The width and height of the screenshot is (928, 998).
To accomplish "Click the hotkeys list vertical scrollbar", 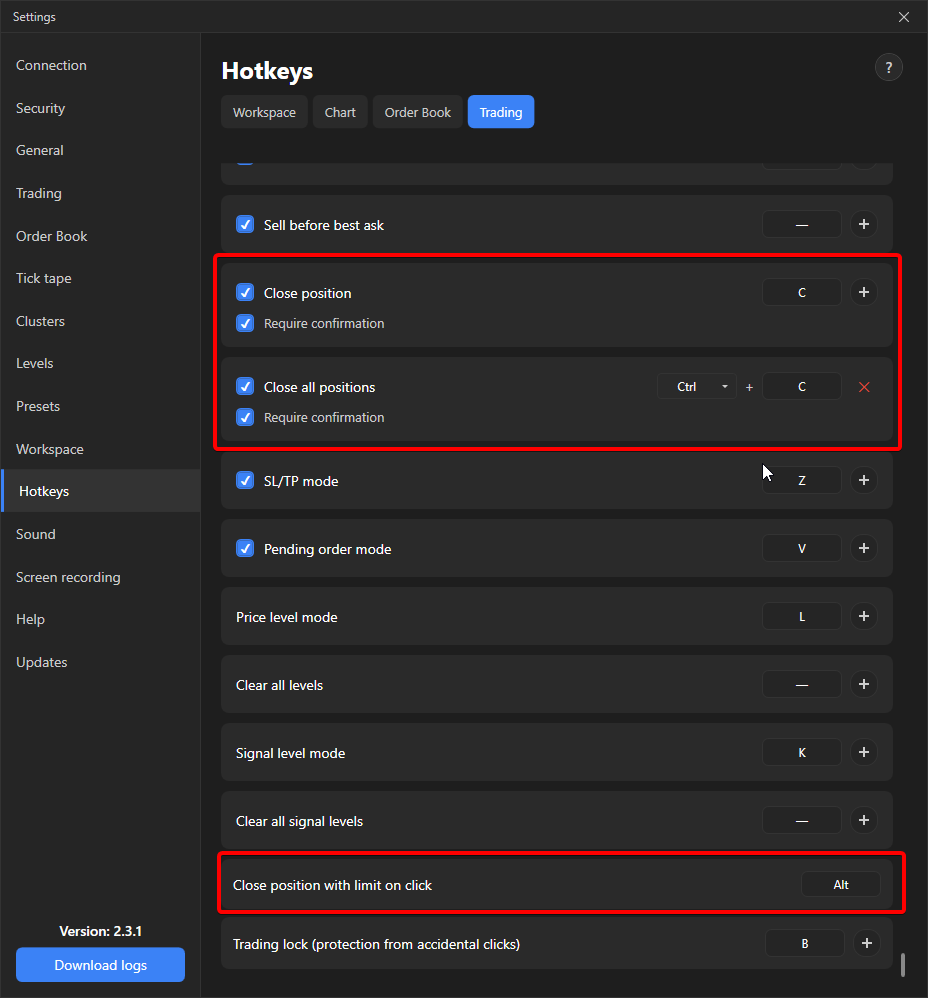I will (903, 964).
